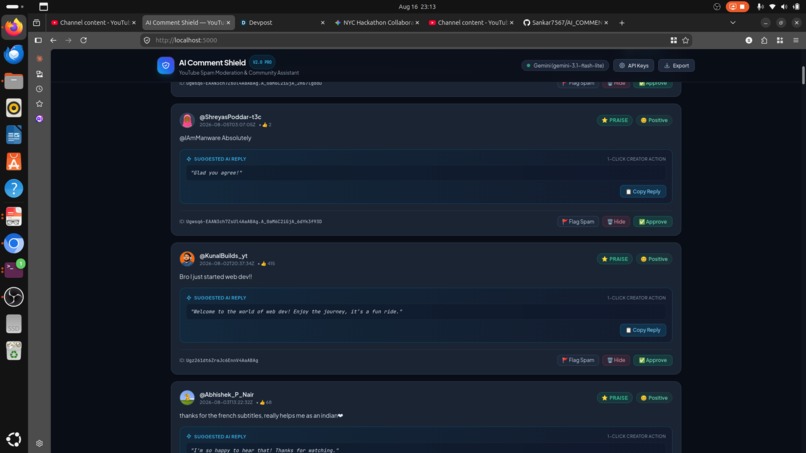Open Ubuntu App Center from the dock

coord(14,162)
